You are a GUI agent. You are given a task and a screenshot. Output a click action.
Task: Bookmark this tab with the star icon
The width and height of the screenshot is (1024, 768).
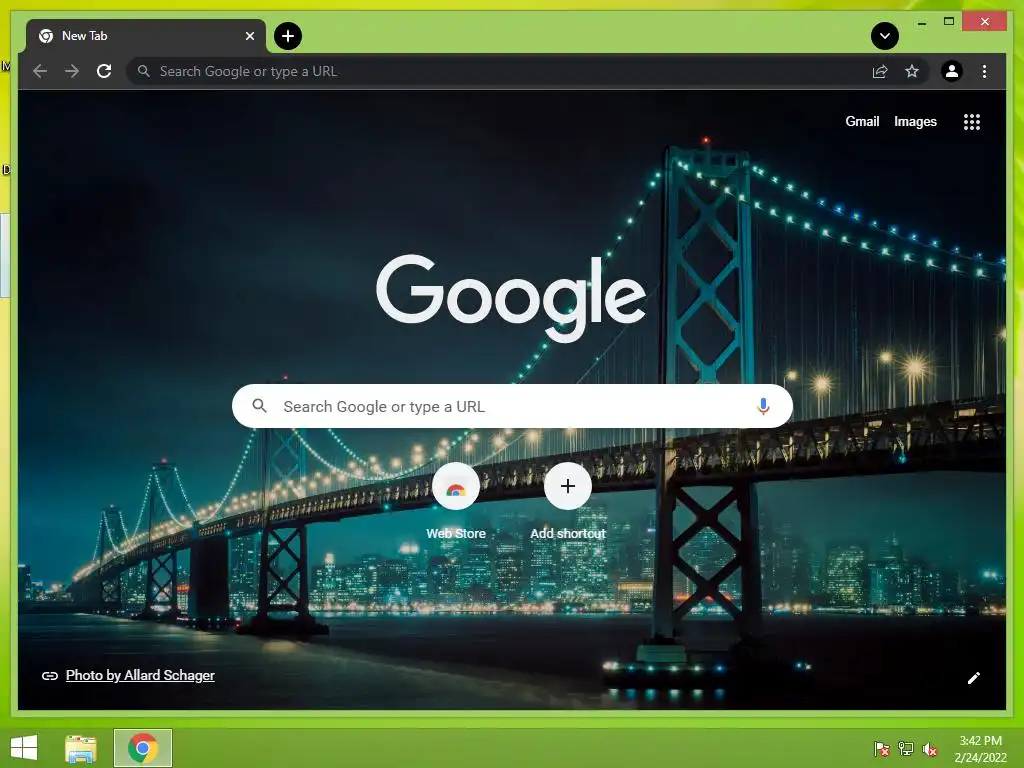912,71
